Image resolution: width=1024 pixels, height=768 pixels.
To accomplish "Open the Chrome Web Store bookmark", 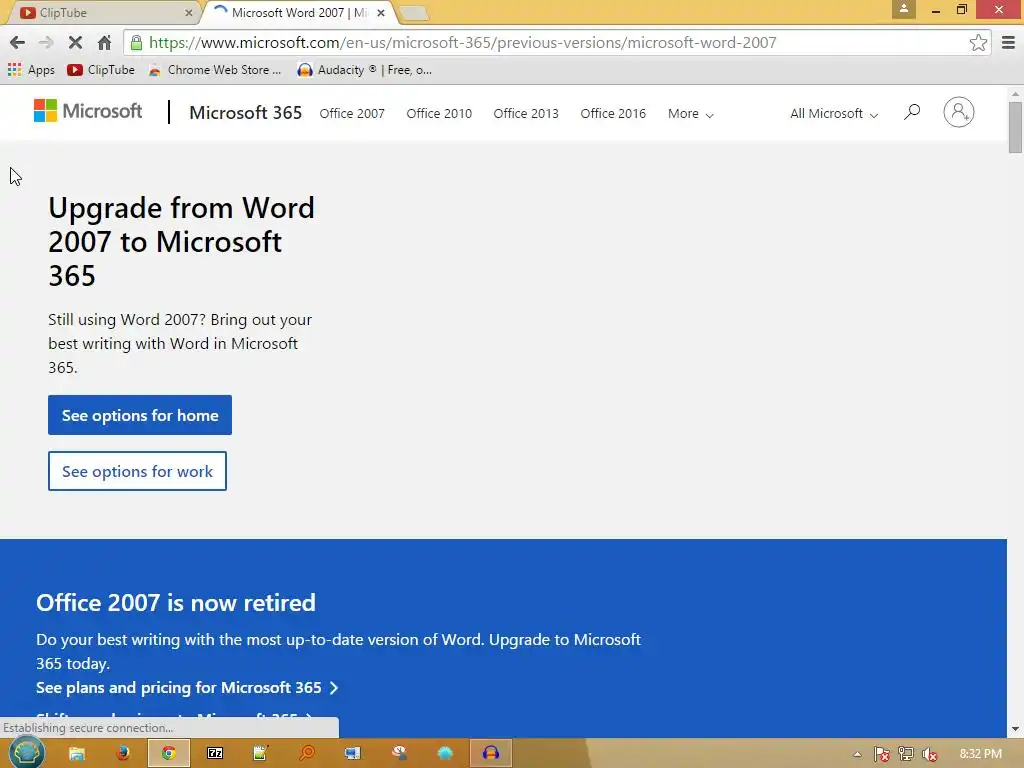I will click(215, 70).
